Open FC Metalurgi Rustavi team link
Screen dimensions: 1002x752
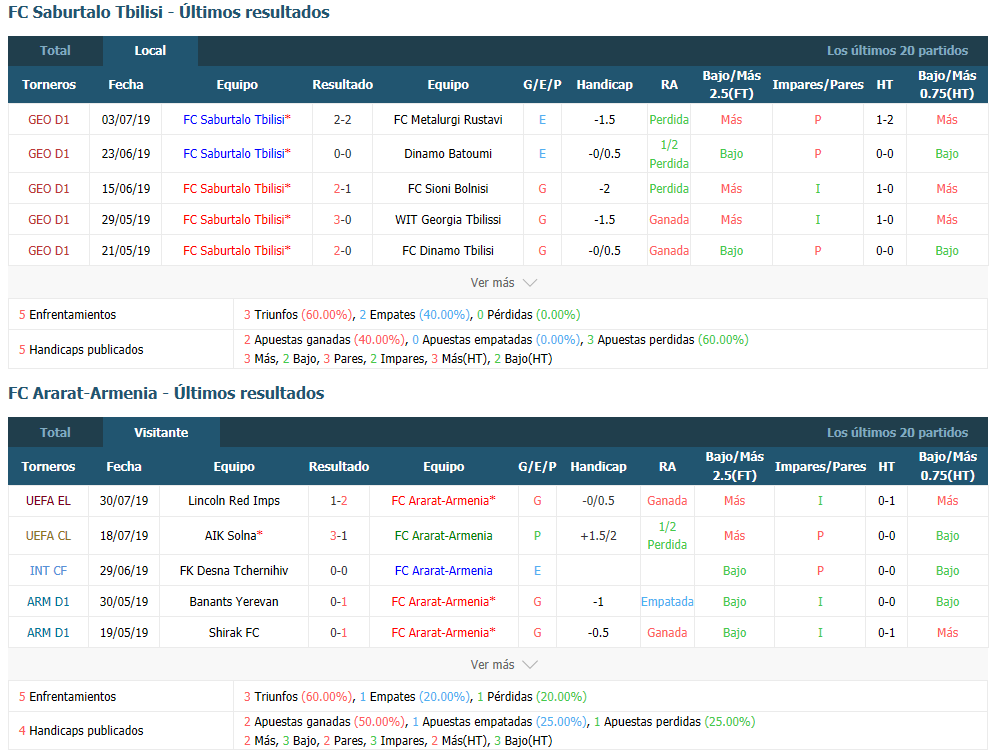pyautogui.click(x=448, y=119)
